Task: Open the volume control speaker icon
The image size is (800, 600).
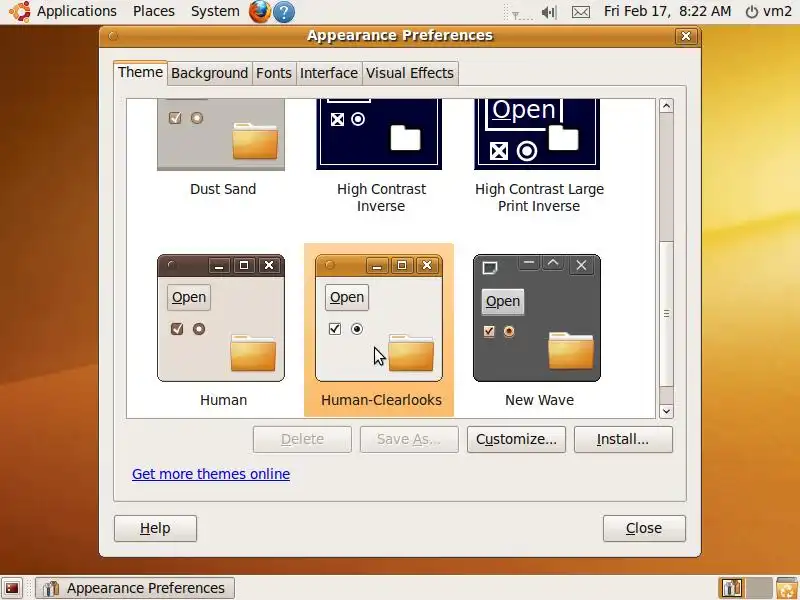Action: coord(549,12)
